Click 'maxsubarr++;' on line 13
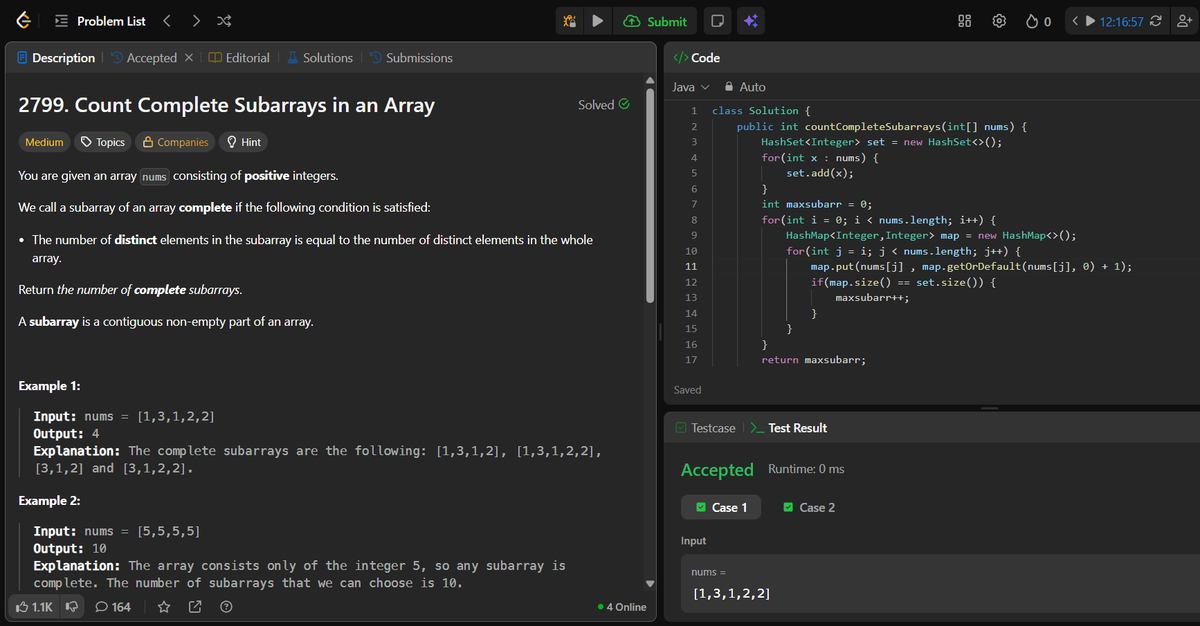Image resolution: width=1200 pixels, height=626 pixels. [x=872, y=298]
